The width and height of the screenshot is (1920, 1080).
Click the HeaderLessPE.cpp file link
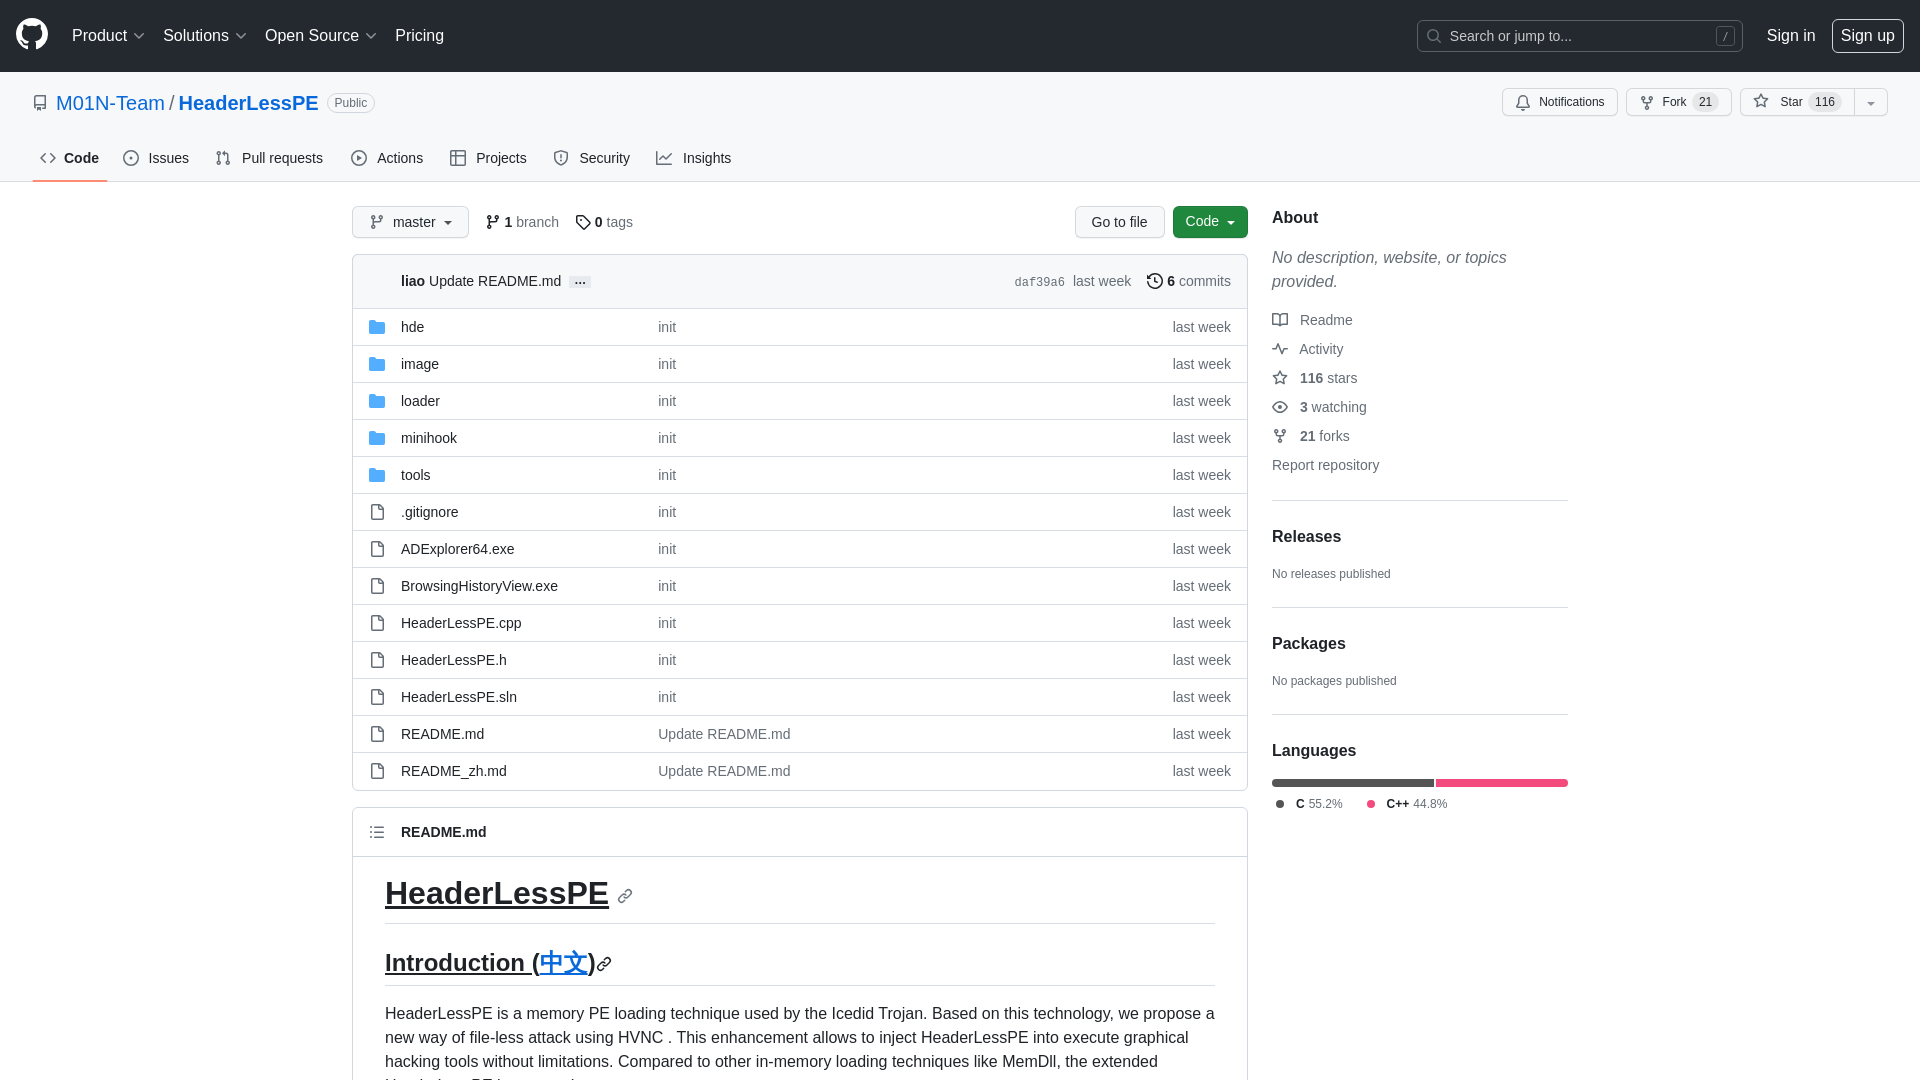(460, 621)
